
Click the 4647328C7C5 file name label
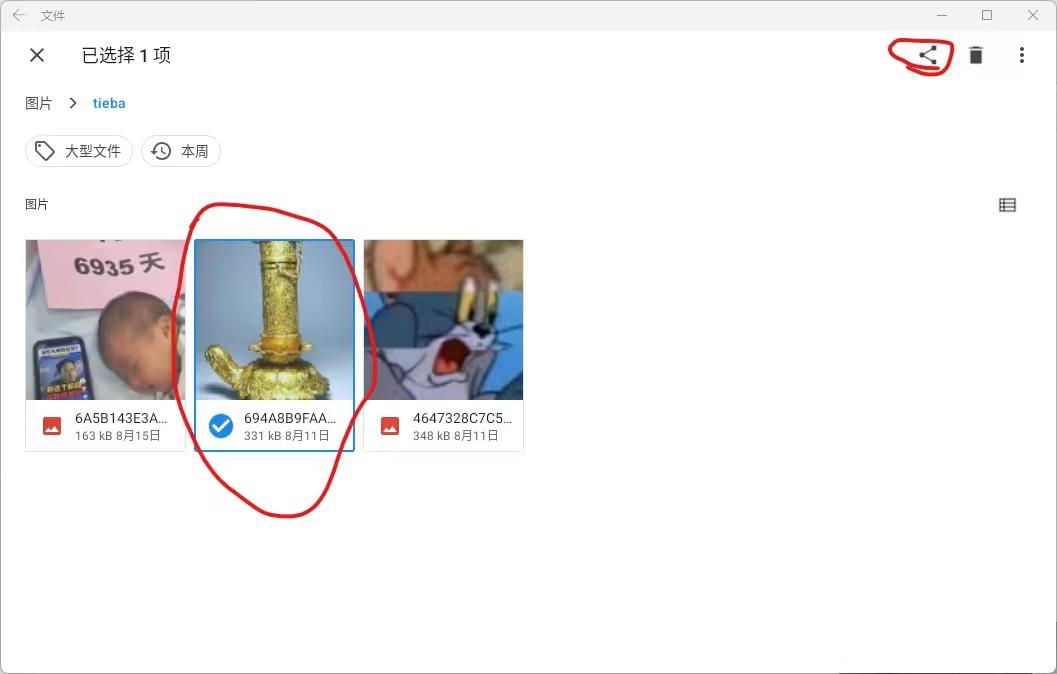462,418
